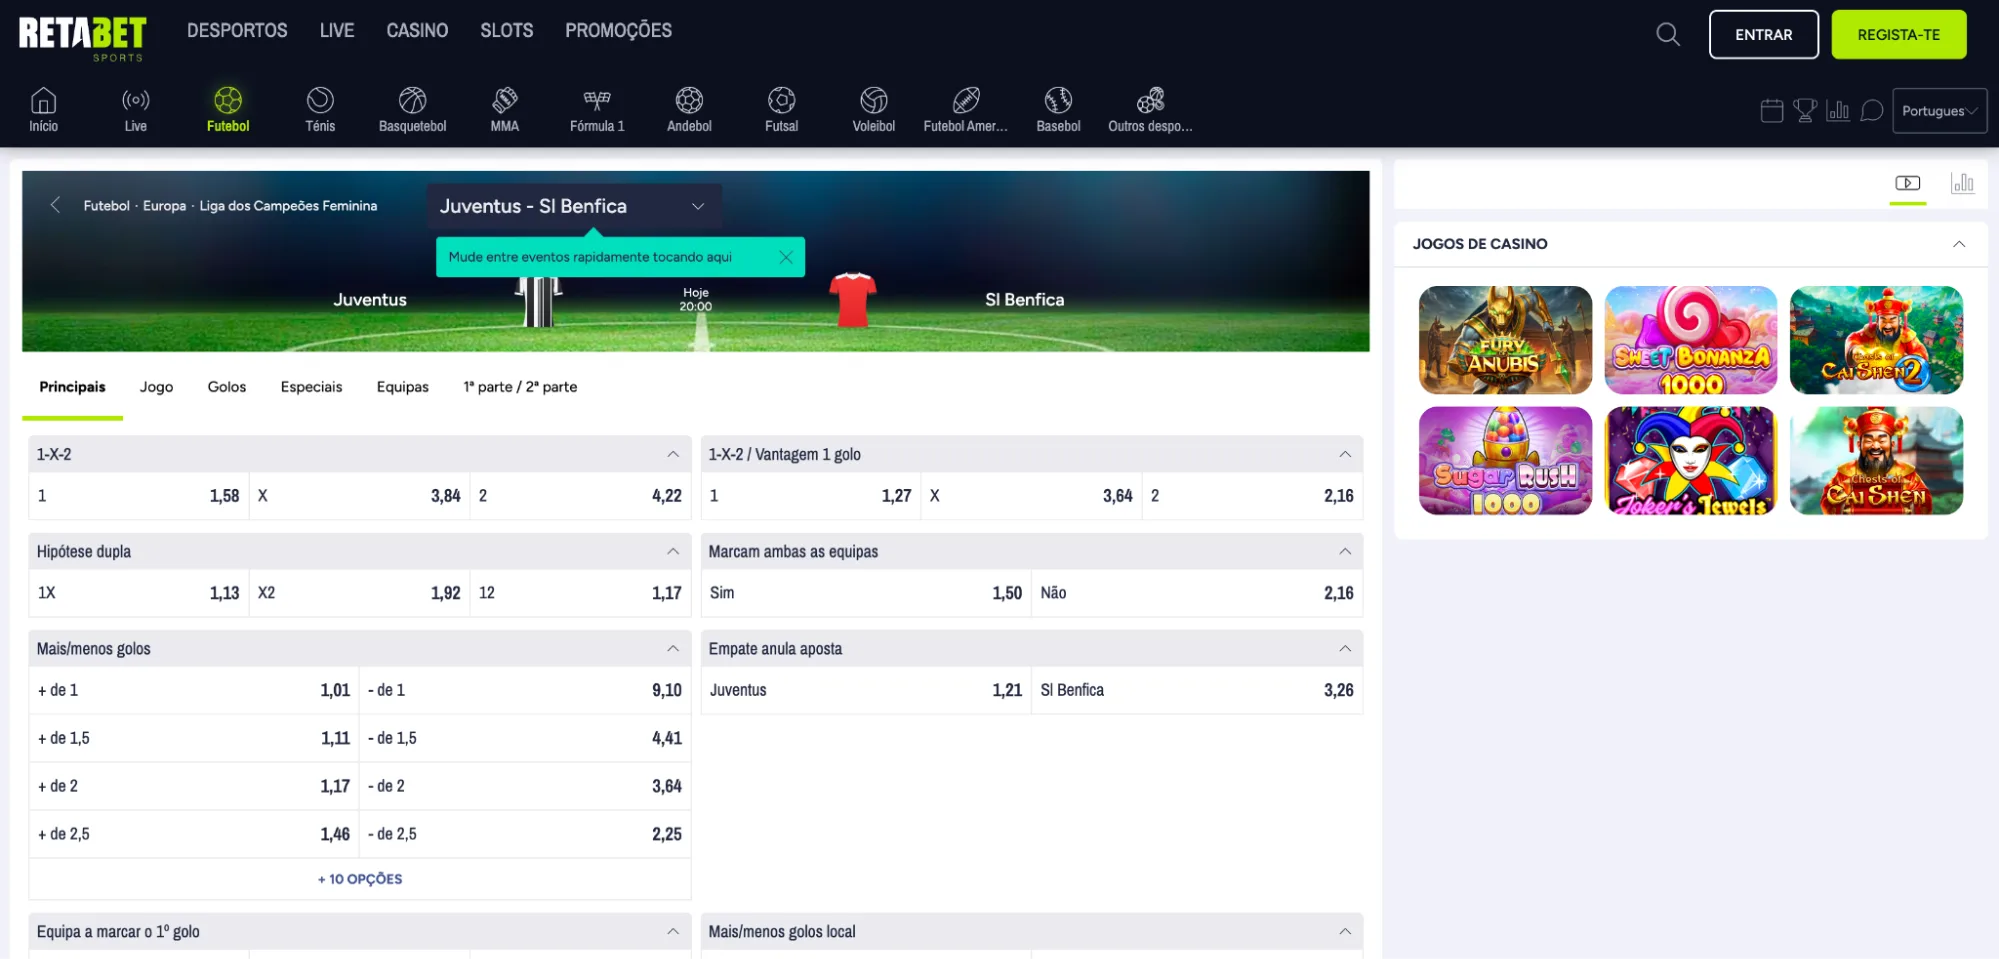Open the statistics bar chart icon in toolbar
The width and height of the screenshot is (1999, 959).
click(x=1838, y=111)
